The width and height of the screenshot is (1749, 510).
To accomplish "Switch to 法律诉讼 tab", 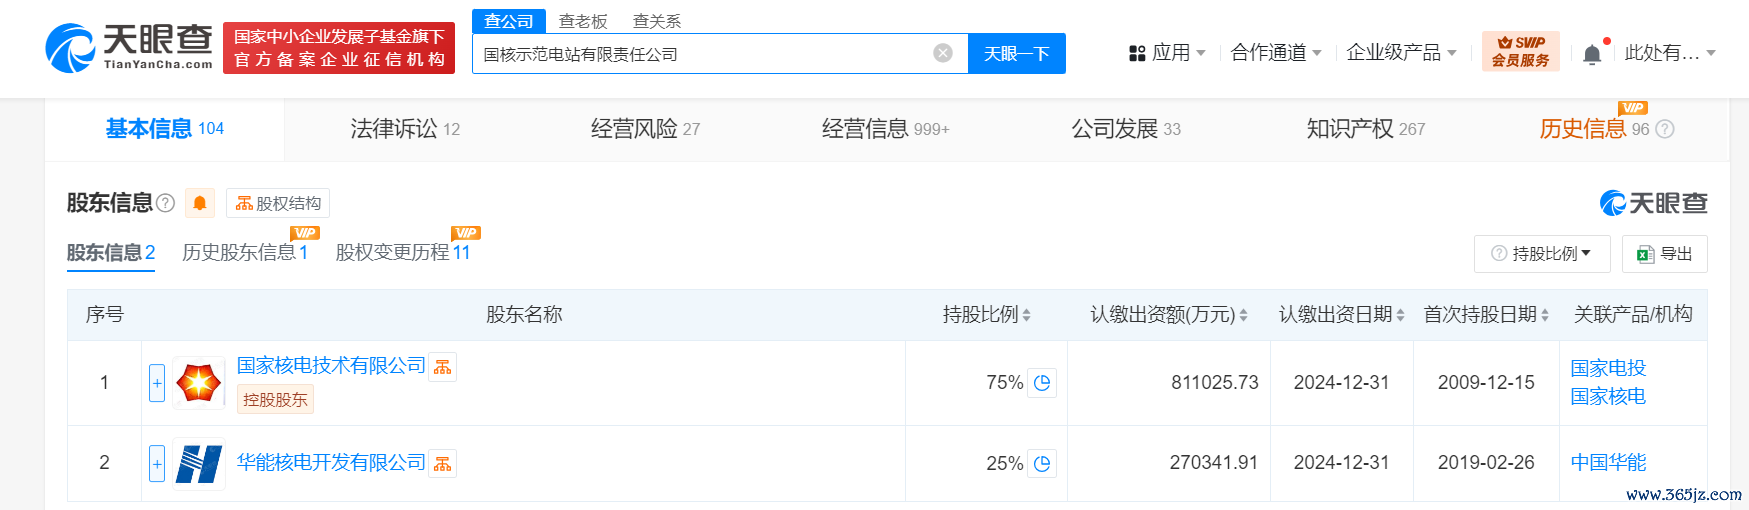I will (405, 129).
